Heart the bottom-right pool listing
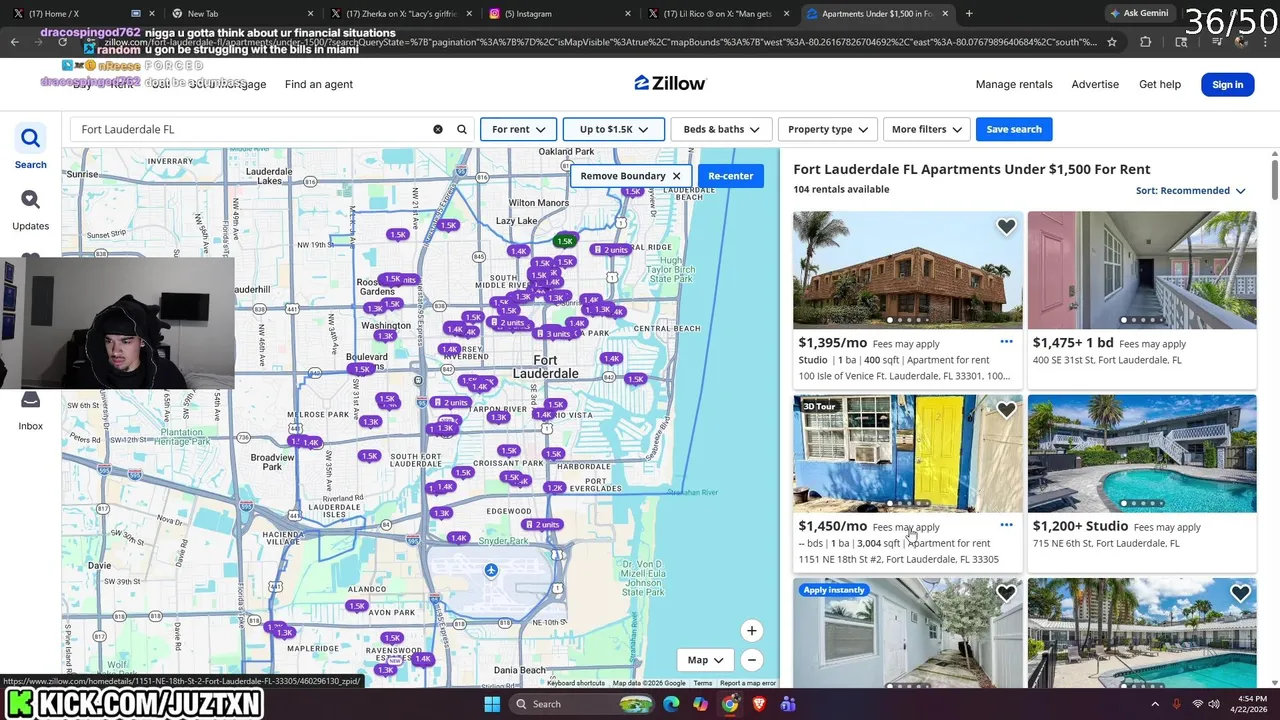 point(1240,593)
